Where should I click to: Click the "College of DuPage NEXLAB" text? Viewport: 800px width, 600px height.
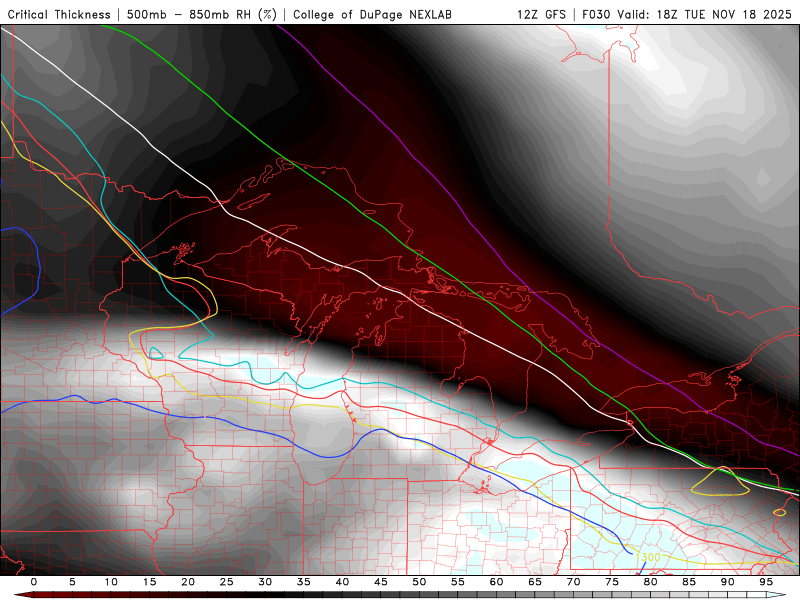372,14
